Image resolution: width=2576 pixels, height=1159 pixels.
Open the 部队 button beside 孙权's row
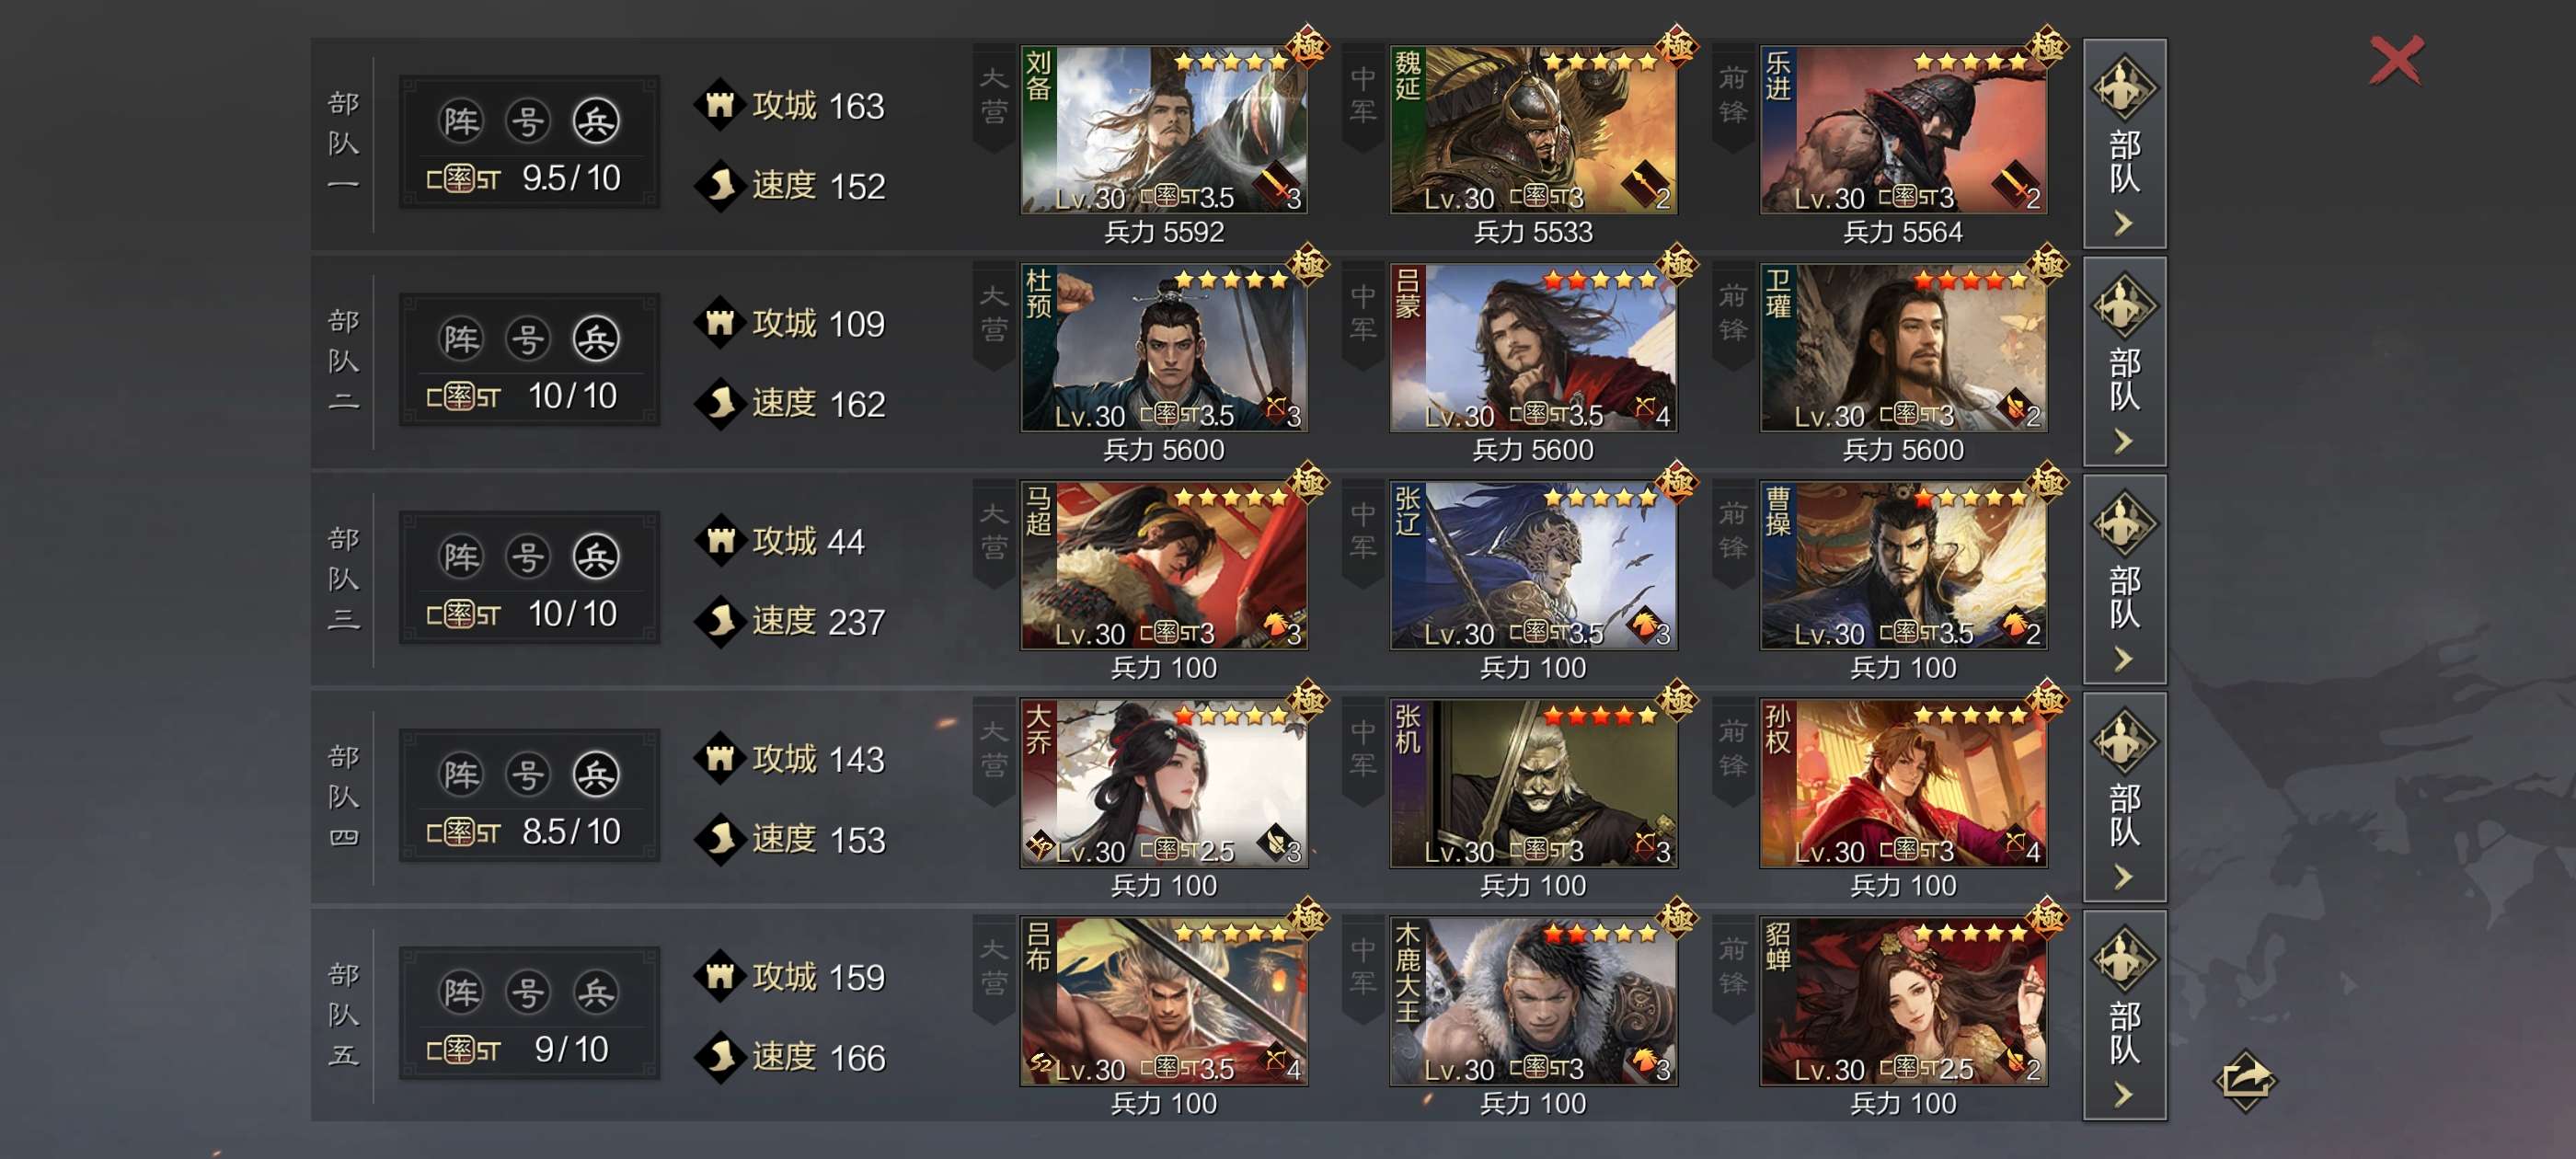click(2124, 798)
